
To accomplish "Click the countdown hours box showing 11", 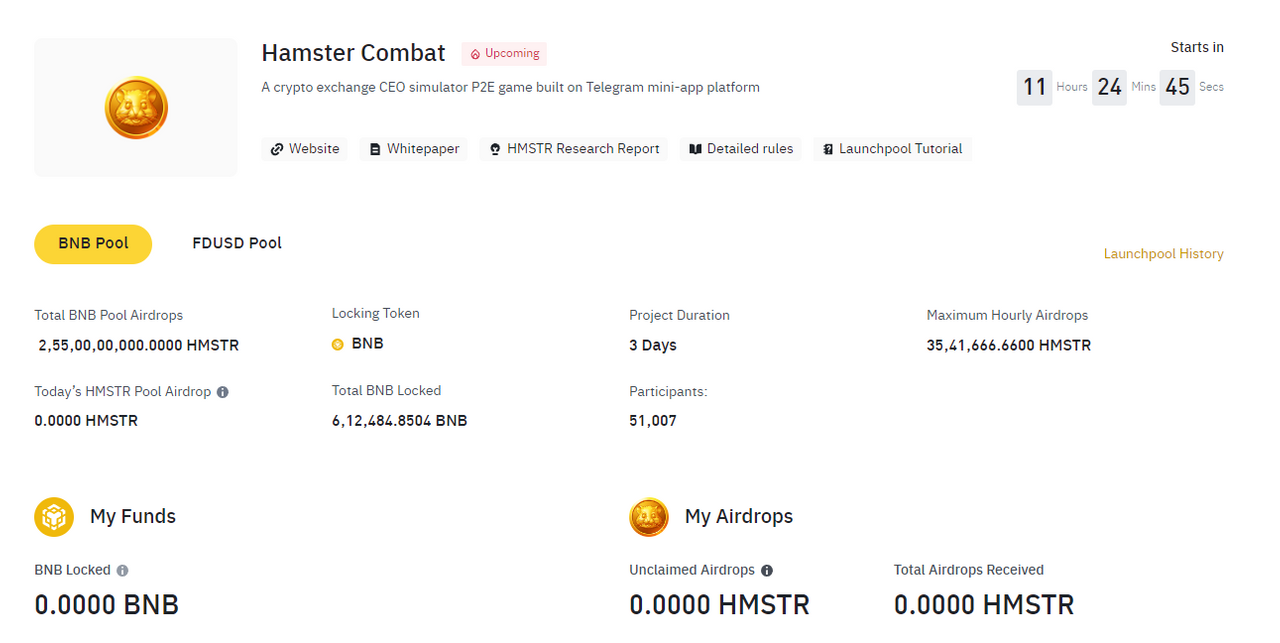I will 1034,87.
